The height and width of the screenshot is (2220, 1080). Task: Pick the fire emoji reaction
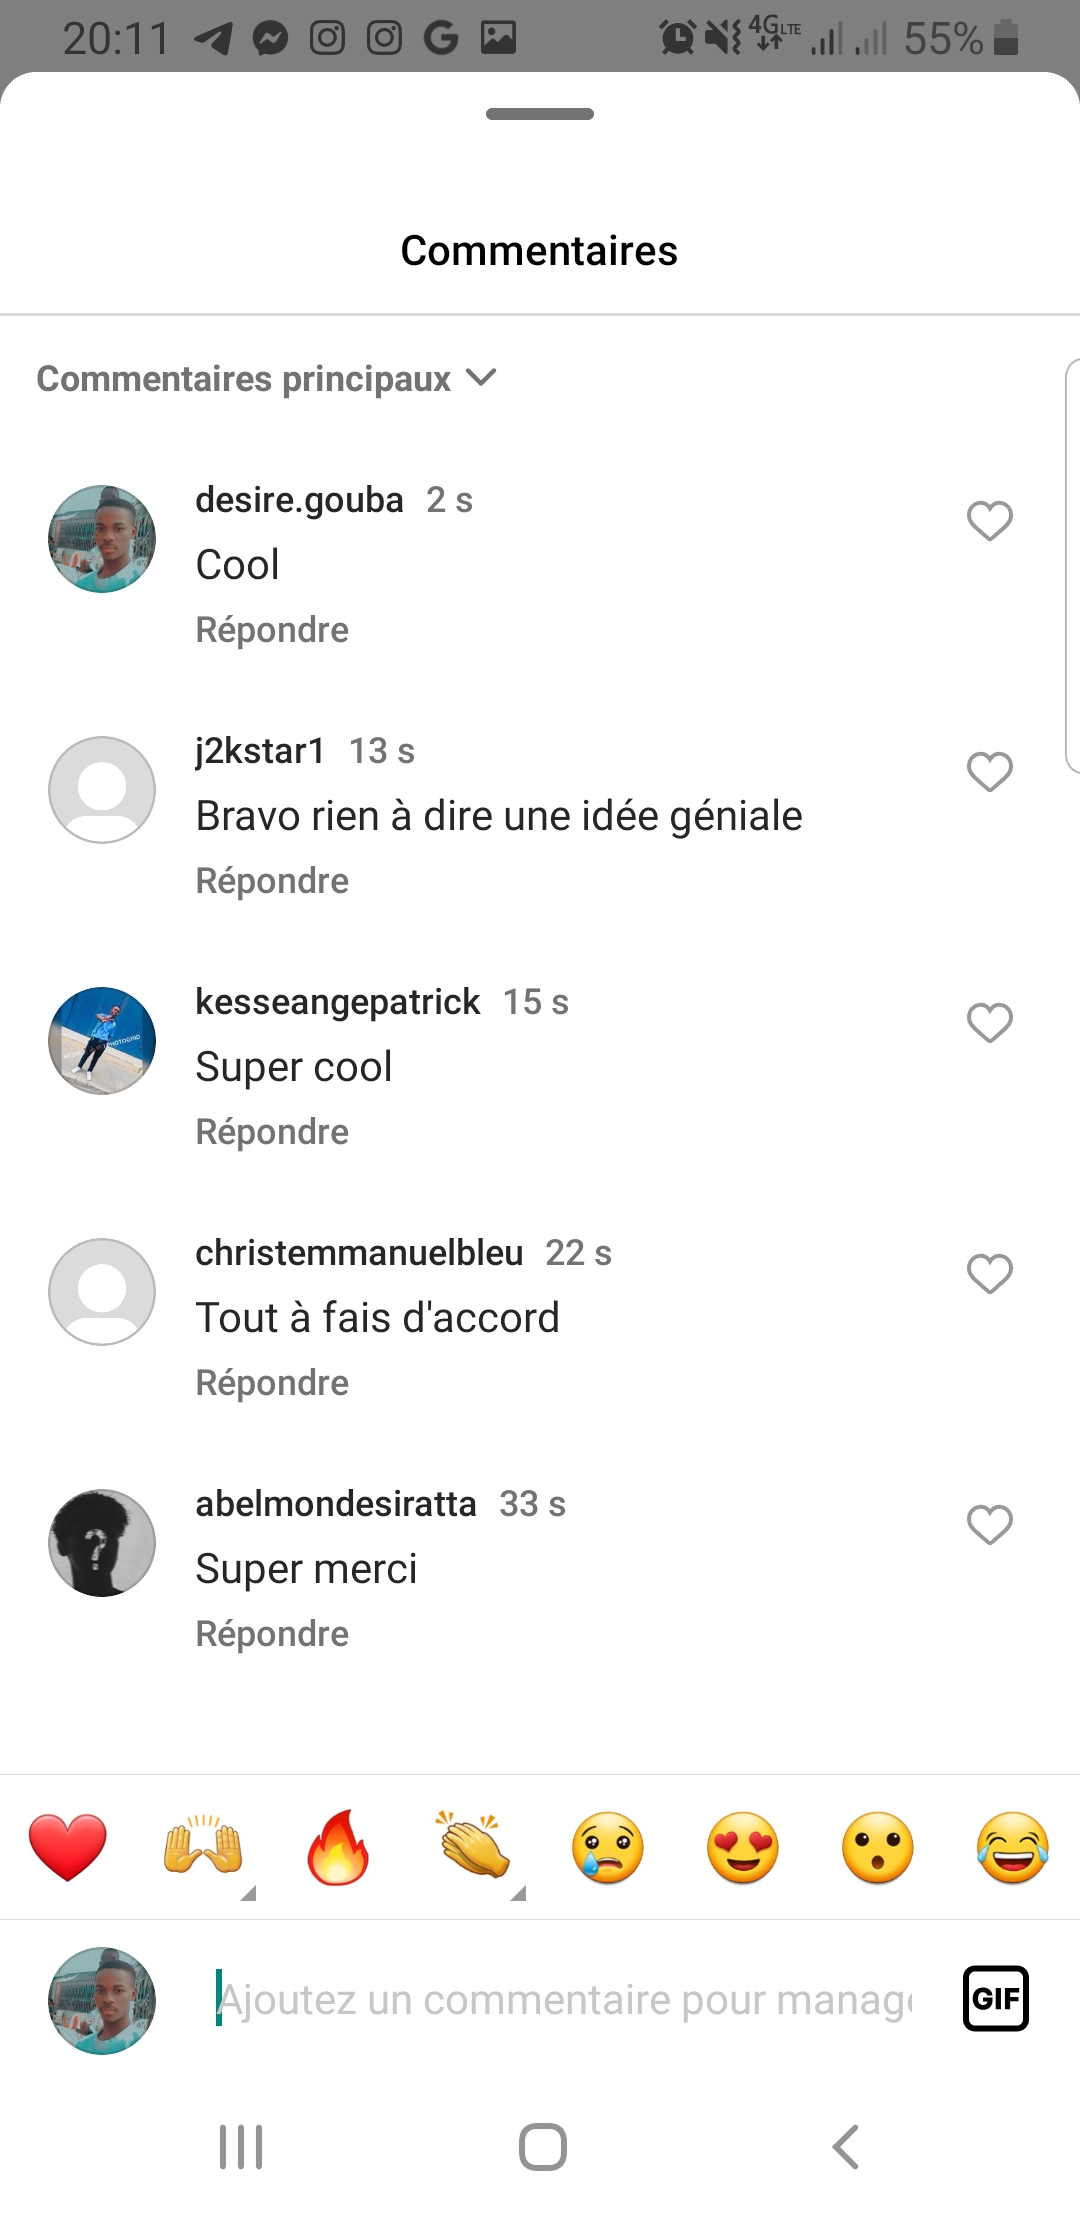click(338, 1847)
